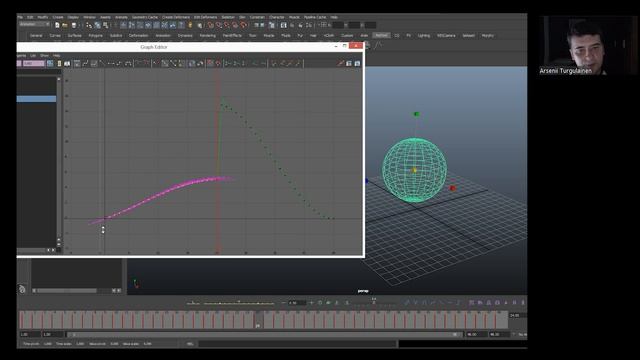Select the highlighted channel in Graph Editor outliner
The image size is (640, 360).
(36, 99)
